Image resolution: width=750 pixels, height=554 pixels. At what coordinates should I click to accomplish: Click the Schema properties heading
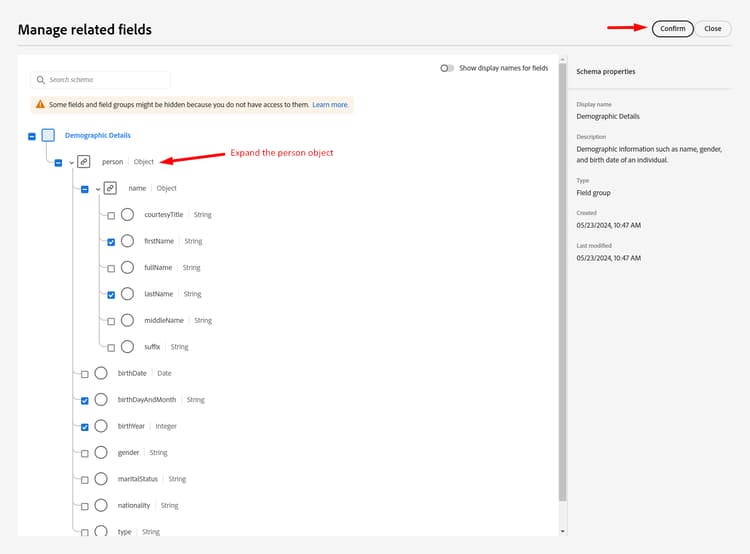606,71
